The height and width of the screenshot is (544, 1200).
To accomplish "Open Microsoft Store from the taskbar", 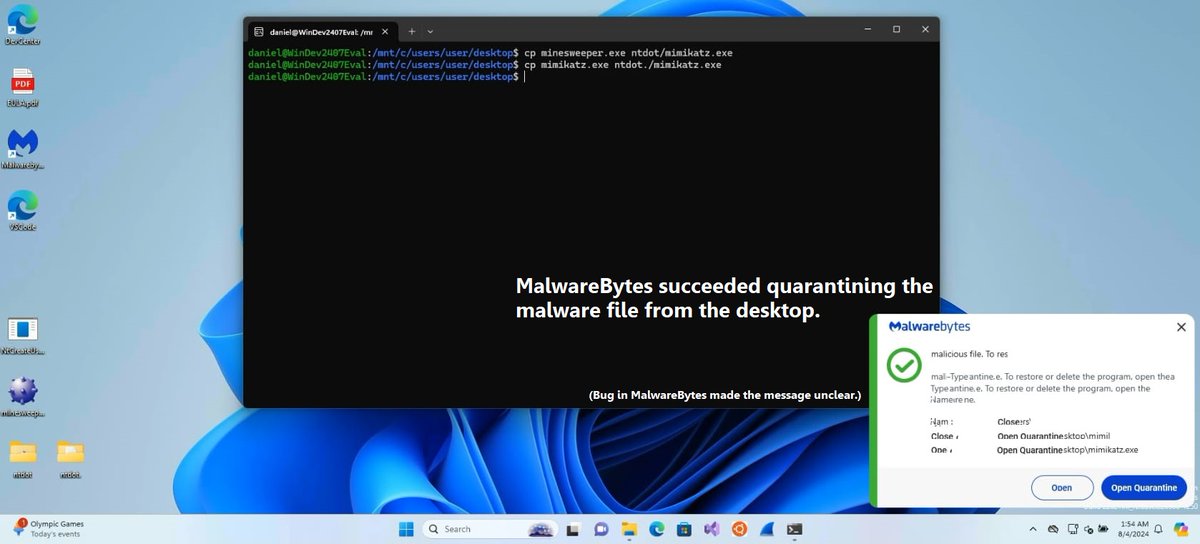I will pyautogui.click(x=684, y=529).
